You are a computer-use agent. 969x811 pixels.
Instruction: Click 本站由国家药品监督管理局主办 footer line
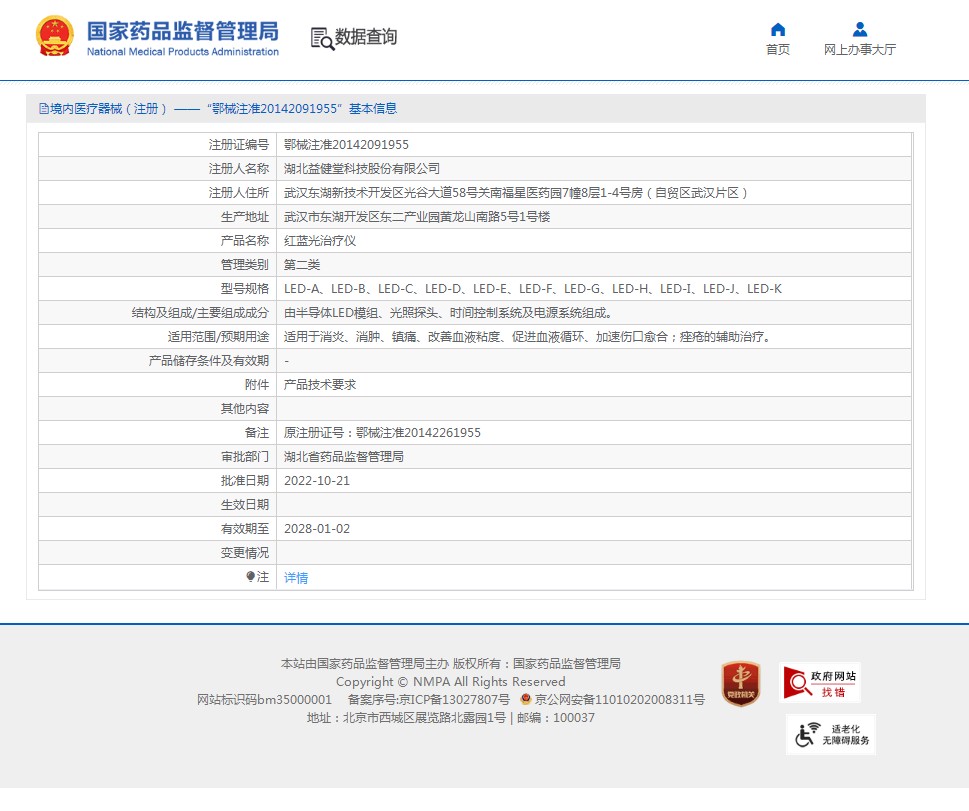click(451, 664)
